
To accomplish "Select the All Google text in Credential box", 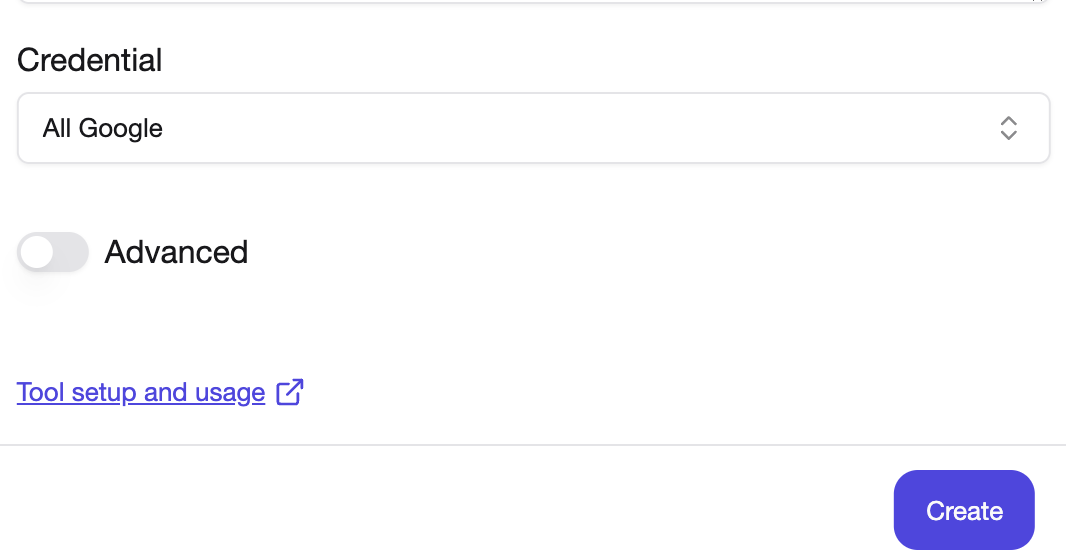I will (x=103, y=128).
